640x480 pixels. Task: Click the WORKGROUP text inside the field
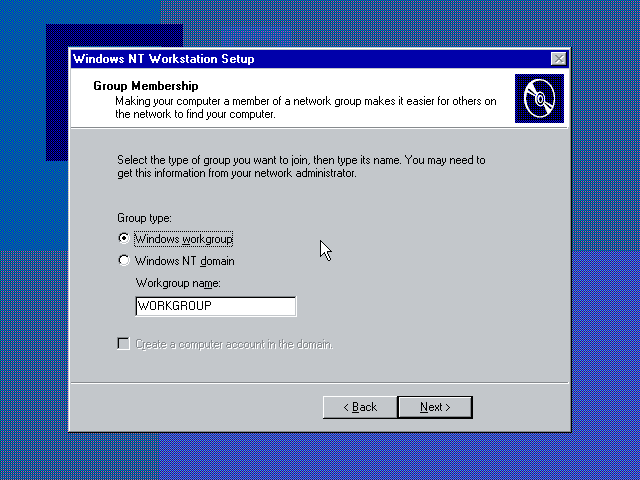coord(175,306)
